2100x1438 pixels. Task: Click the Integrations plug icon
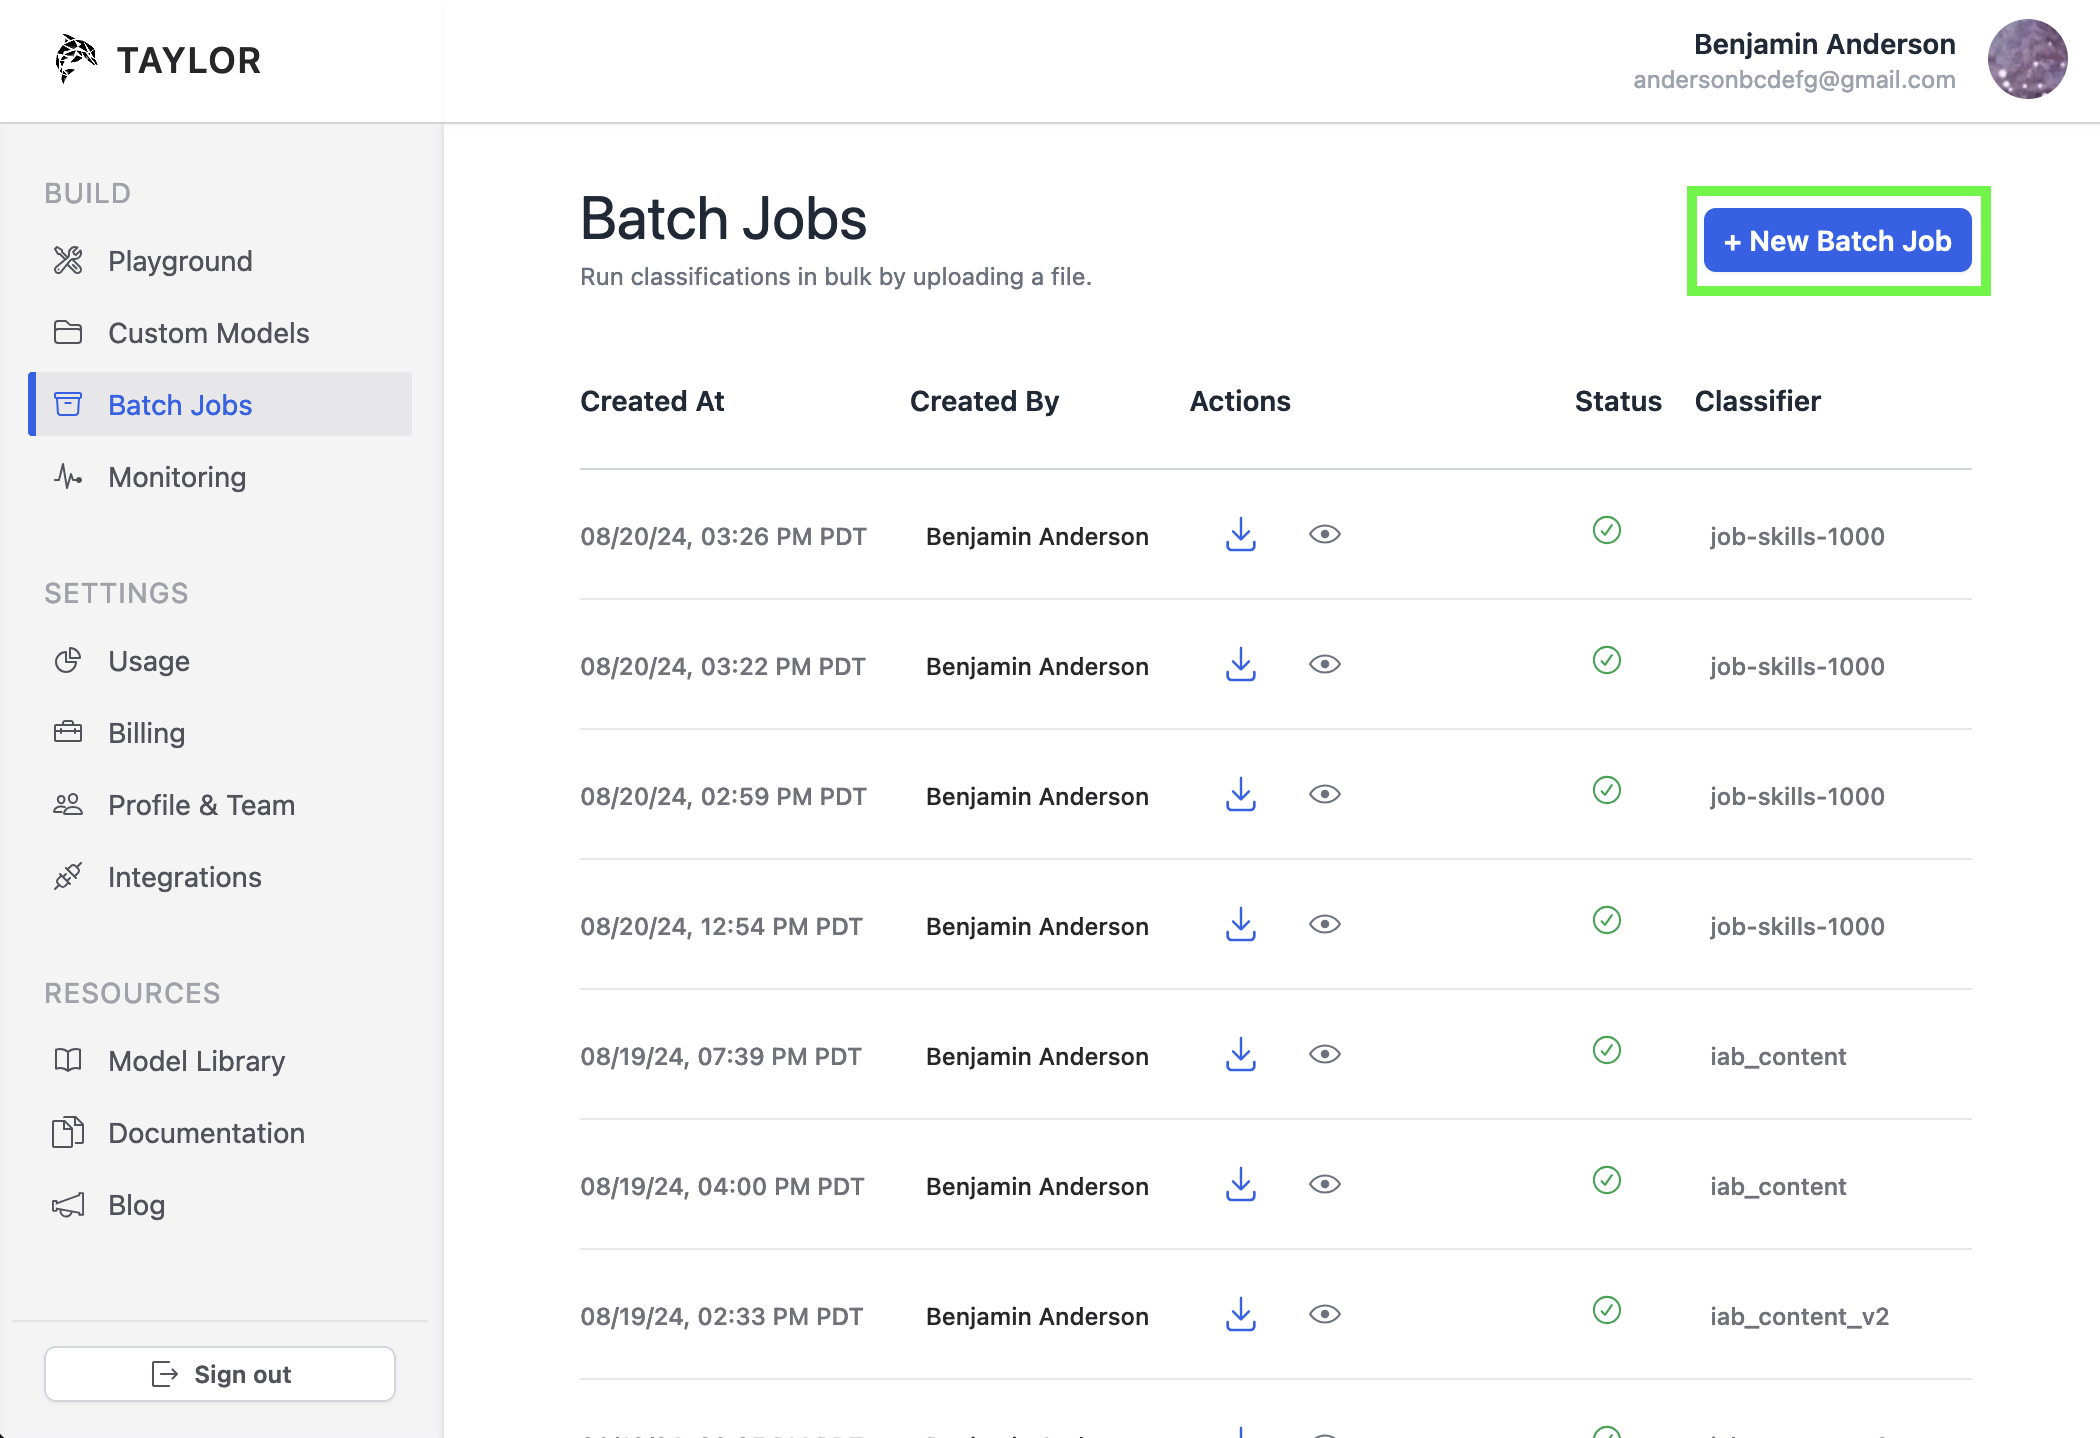(68, 876)
